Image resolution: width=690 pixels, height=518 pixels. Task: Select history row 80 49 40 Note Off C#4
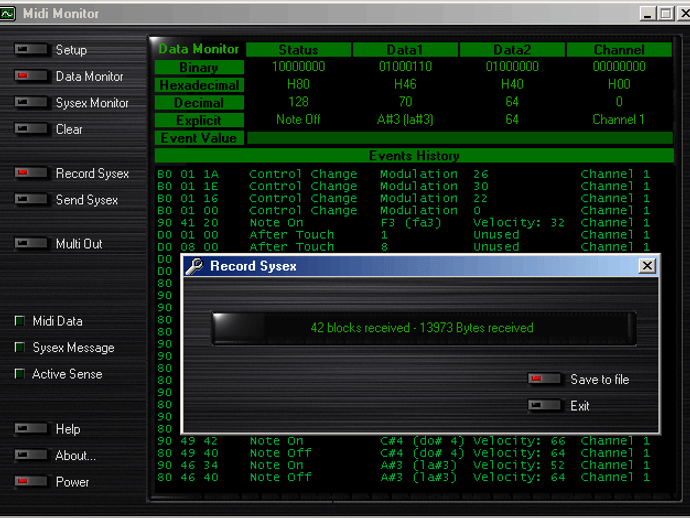tap(404, 453)
